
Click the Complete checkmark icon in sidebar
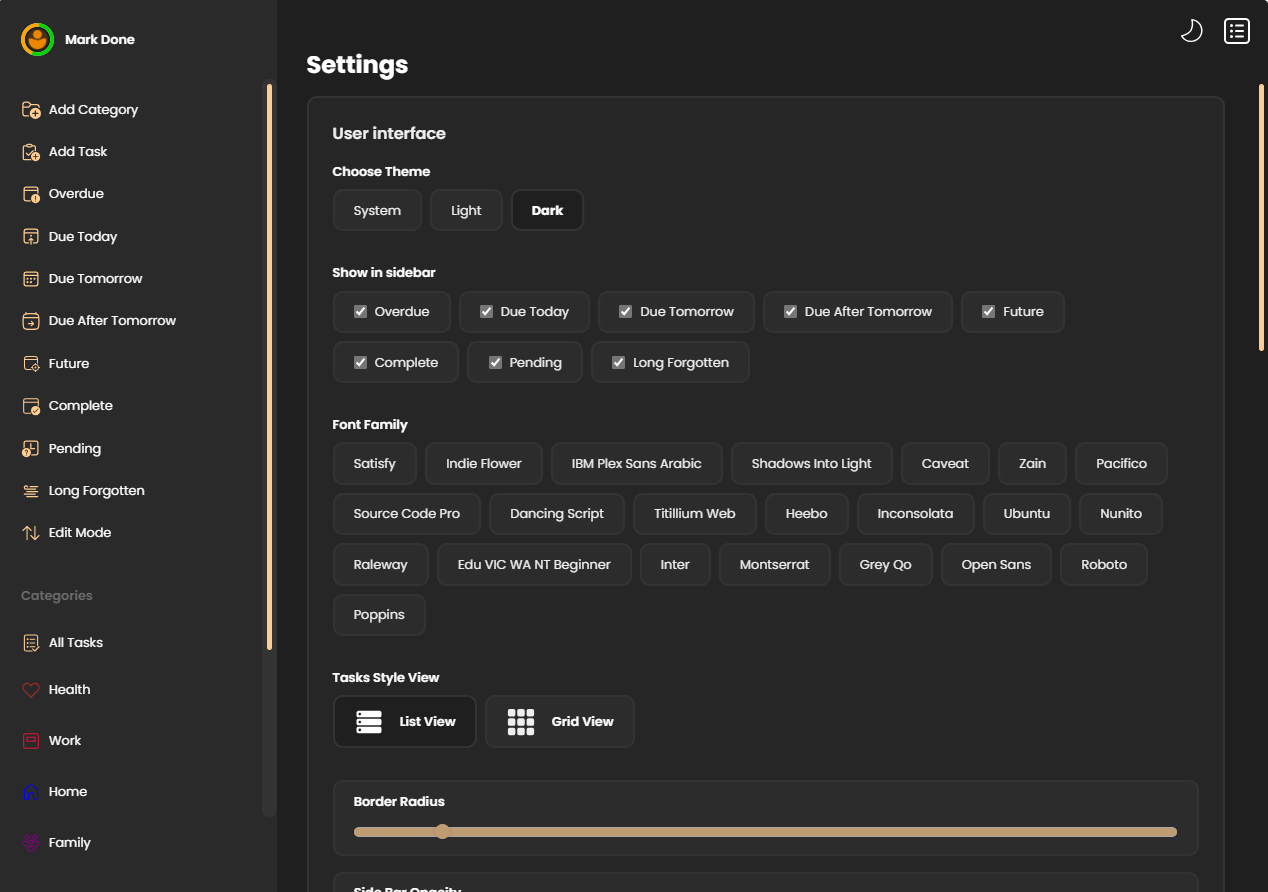[31, 406]
